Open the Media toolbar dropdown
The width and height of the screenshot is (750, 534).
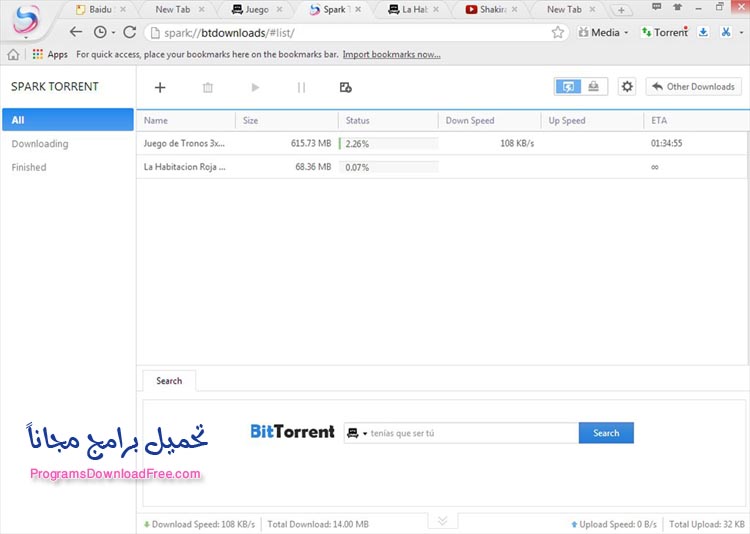click(604, 32)
